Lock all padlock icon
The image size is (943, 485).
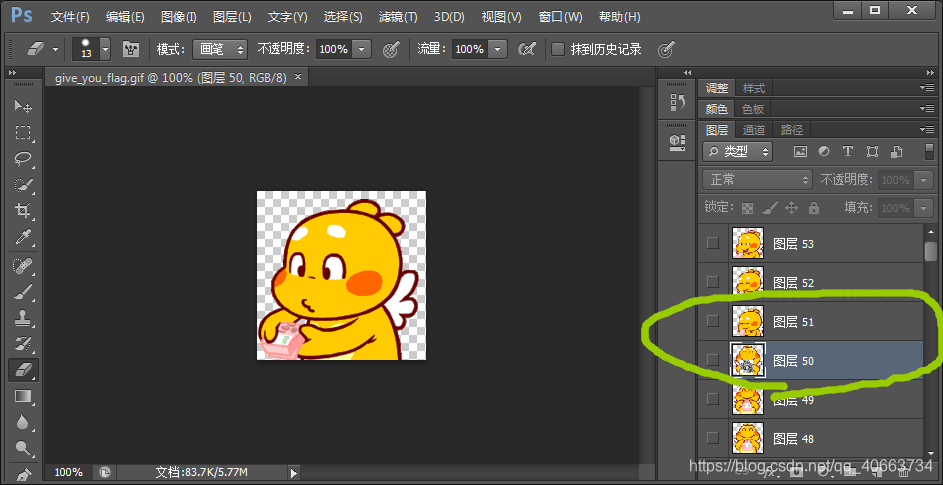(x=814, y=208)
